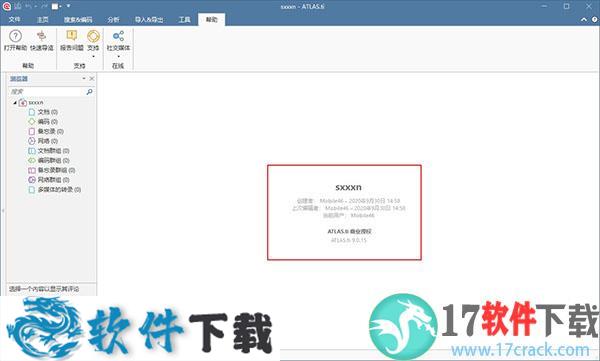Click the magnifier search icon in explorer
This screenshot has width=600, height=361.
click(x=90, y=92)
